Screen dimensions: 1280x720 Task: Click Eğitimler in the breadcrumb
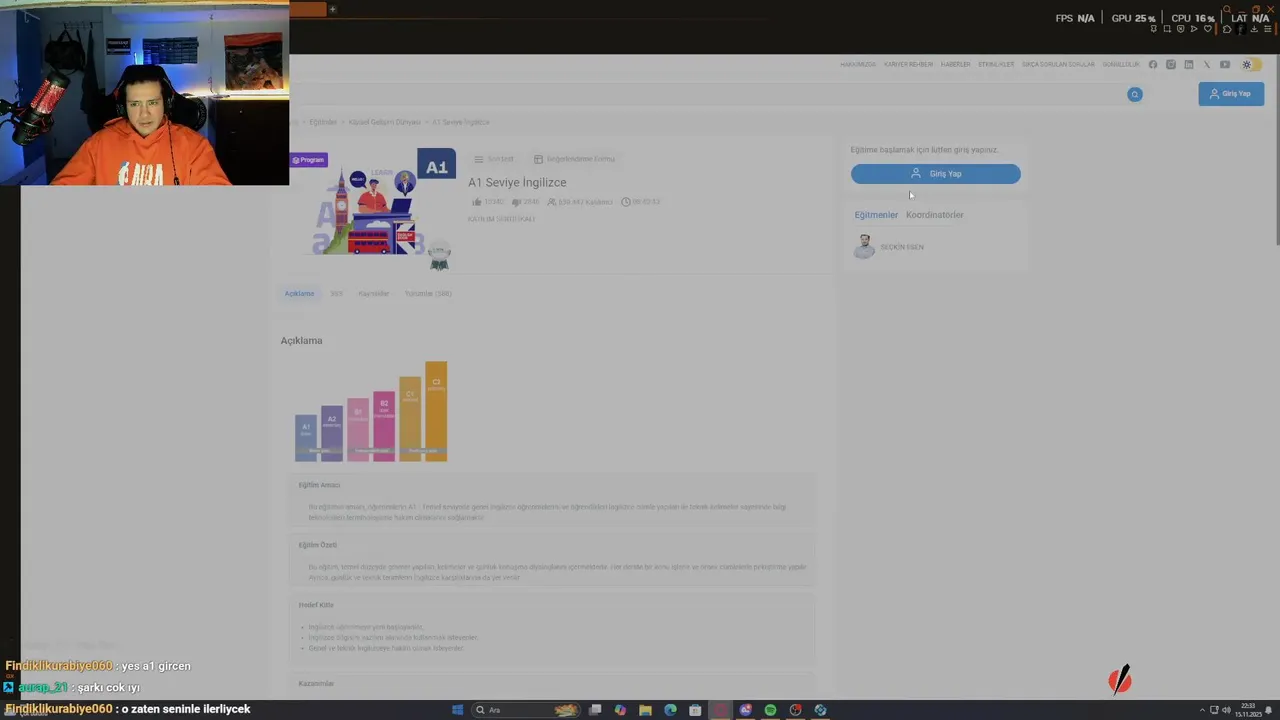click(323, 122)
